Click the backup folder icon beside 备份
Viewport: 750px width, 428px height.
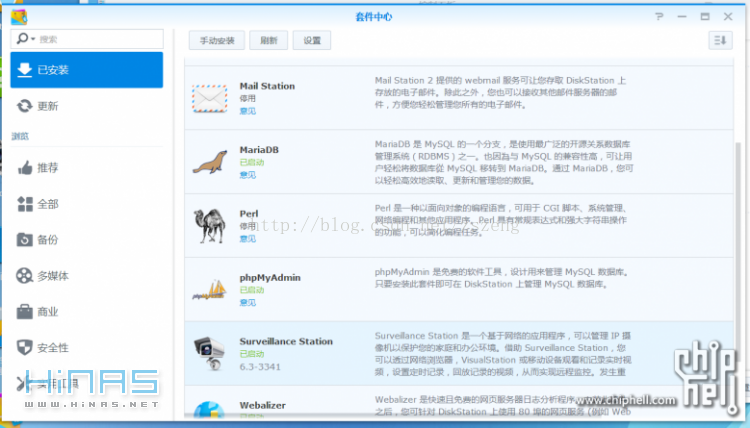tap(24, 239)
